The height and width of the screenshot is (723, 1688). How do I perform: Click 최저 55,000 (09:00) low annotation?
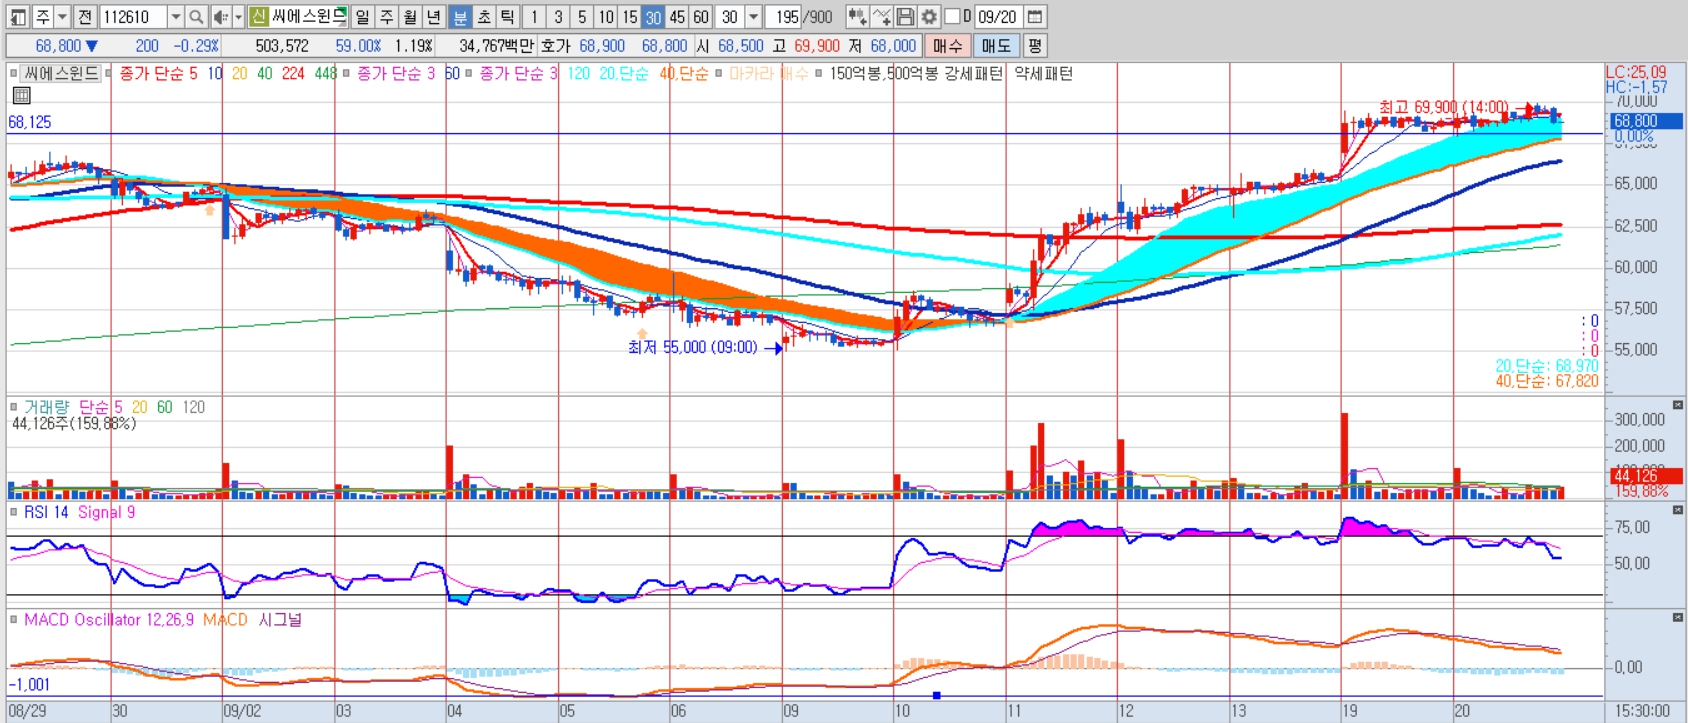click(x=692, y=348)
